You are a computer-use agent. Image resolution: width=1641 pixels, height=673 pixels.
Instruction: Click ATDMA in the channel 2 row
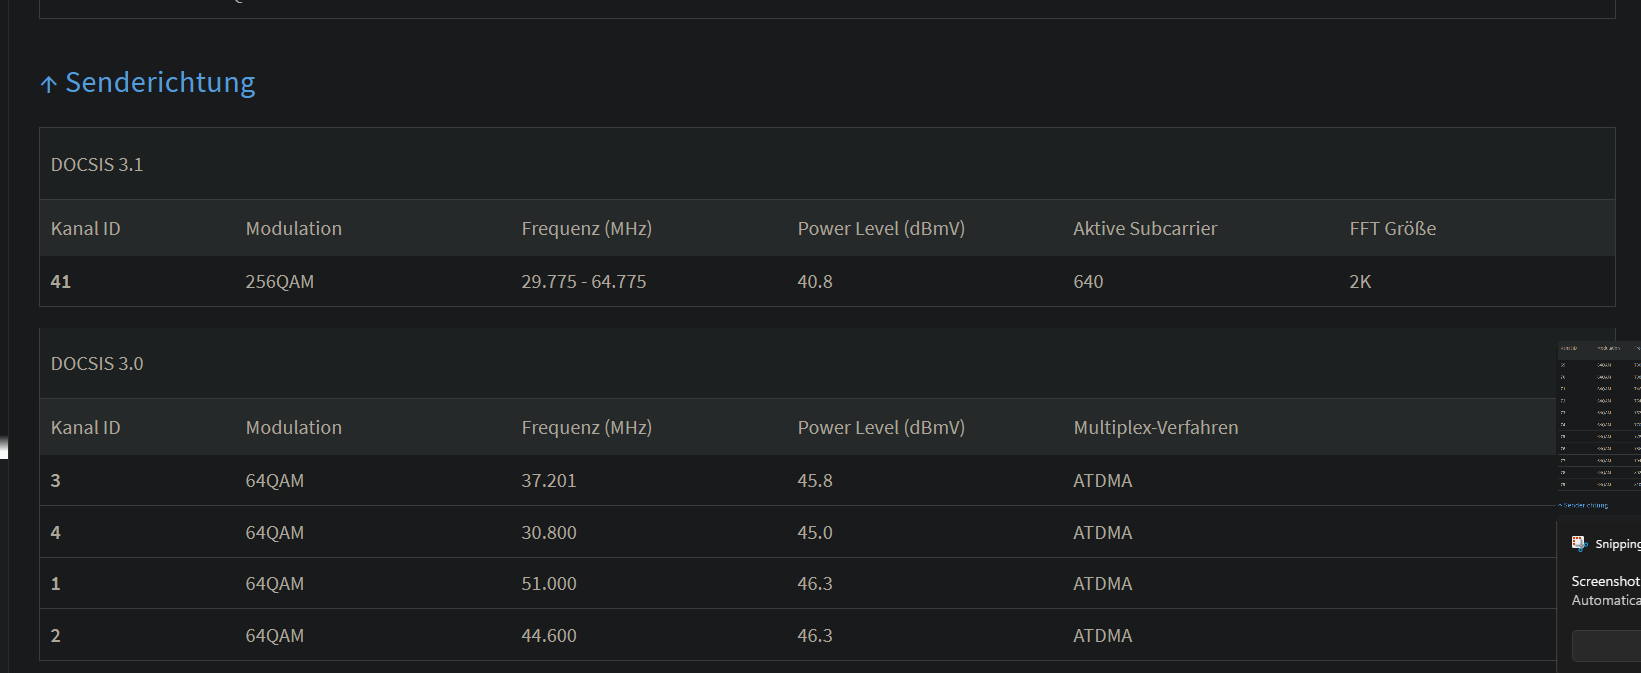pyautogui.click(x=1102, y=636)
